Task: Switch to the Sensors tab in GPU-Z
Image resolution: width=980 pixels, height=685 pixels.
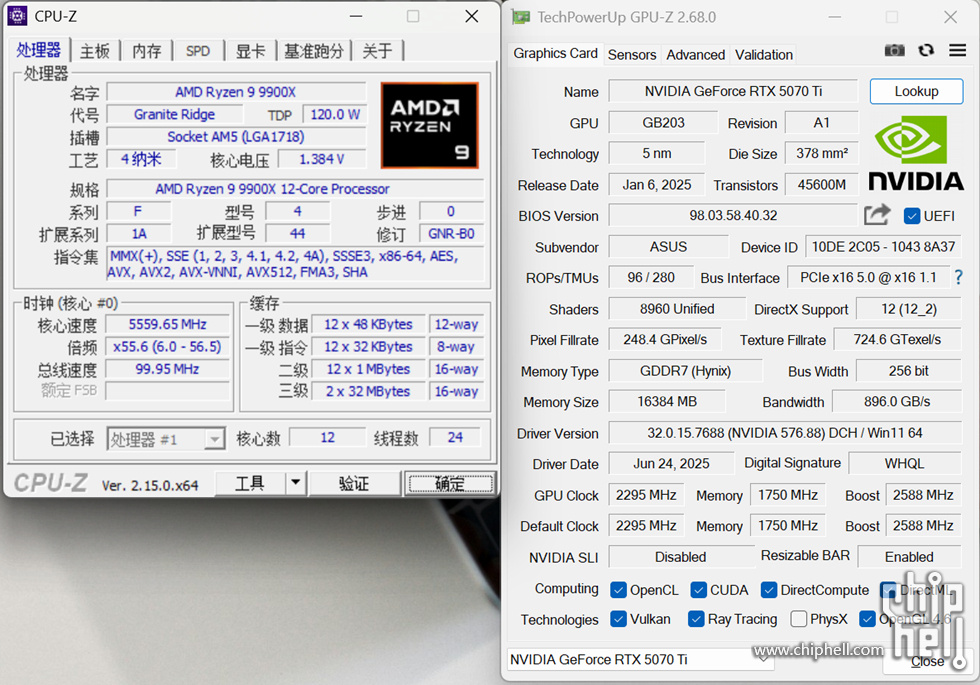Action: click(632, 54)
